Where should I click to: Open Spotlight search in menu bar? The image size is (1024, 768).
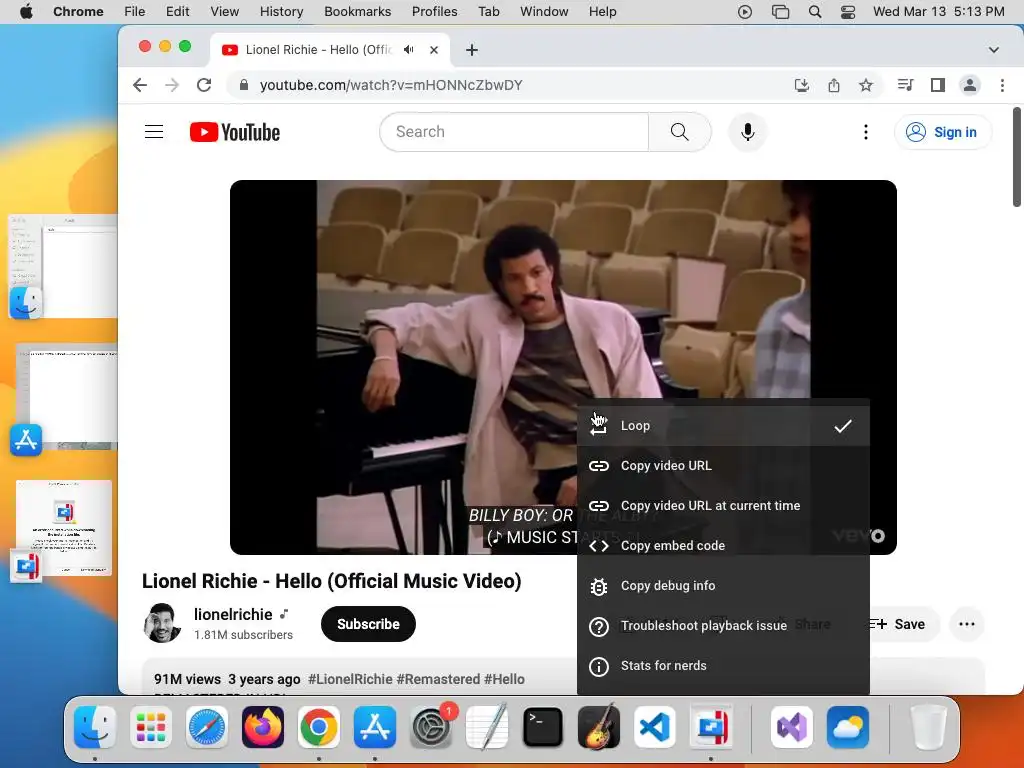pos(814,12)
